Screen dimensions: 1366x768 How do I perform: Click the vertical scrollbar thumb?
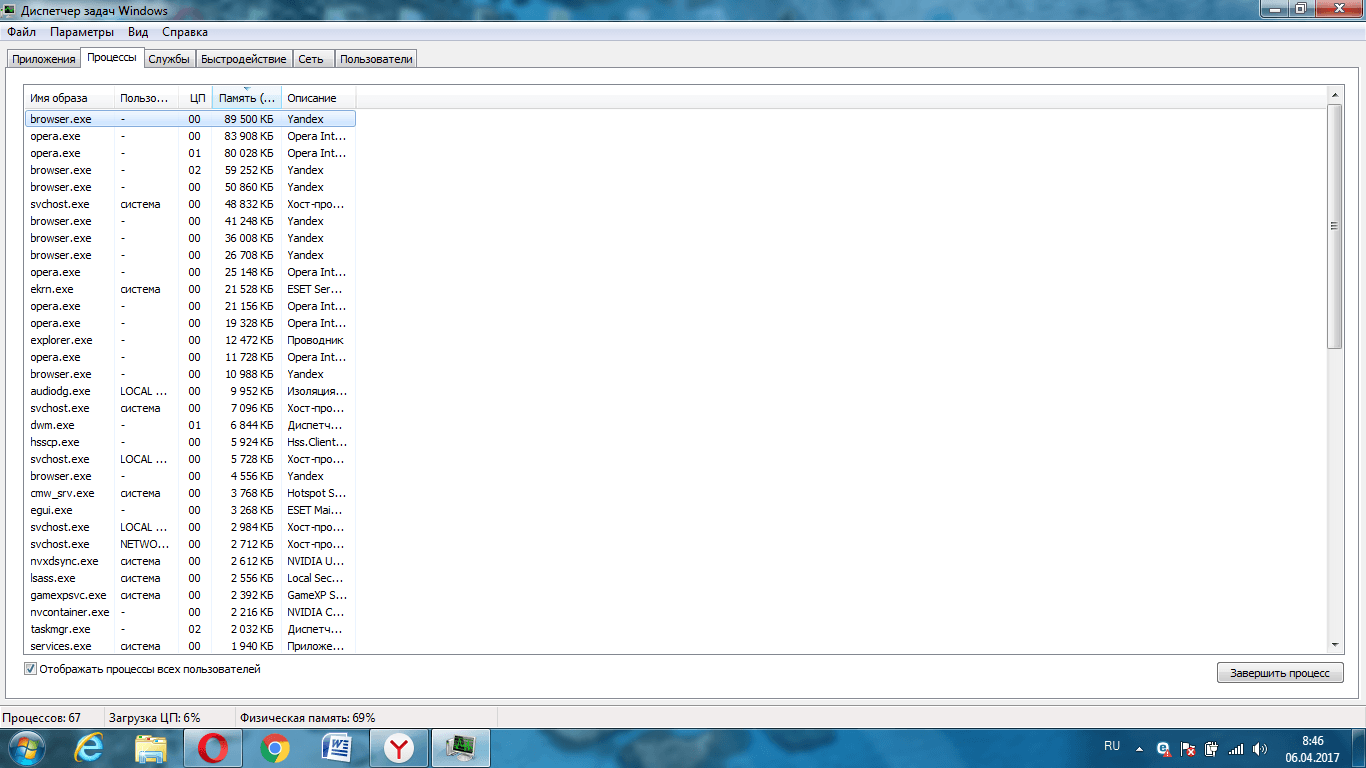tap(1335, 226)
